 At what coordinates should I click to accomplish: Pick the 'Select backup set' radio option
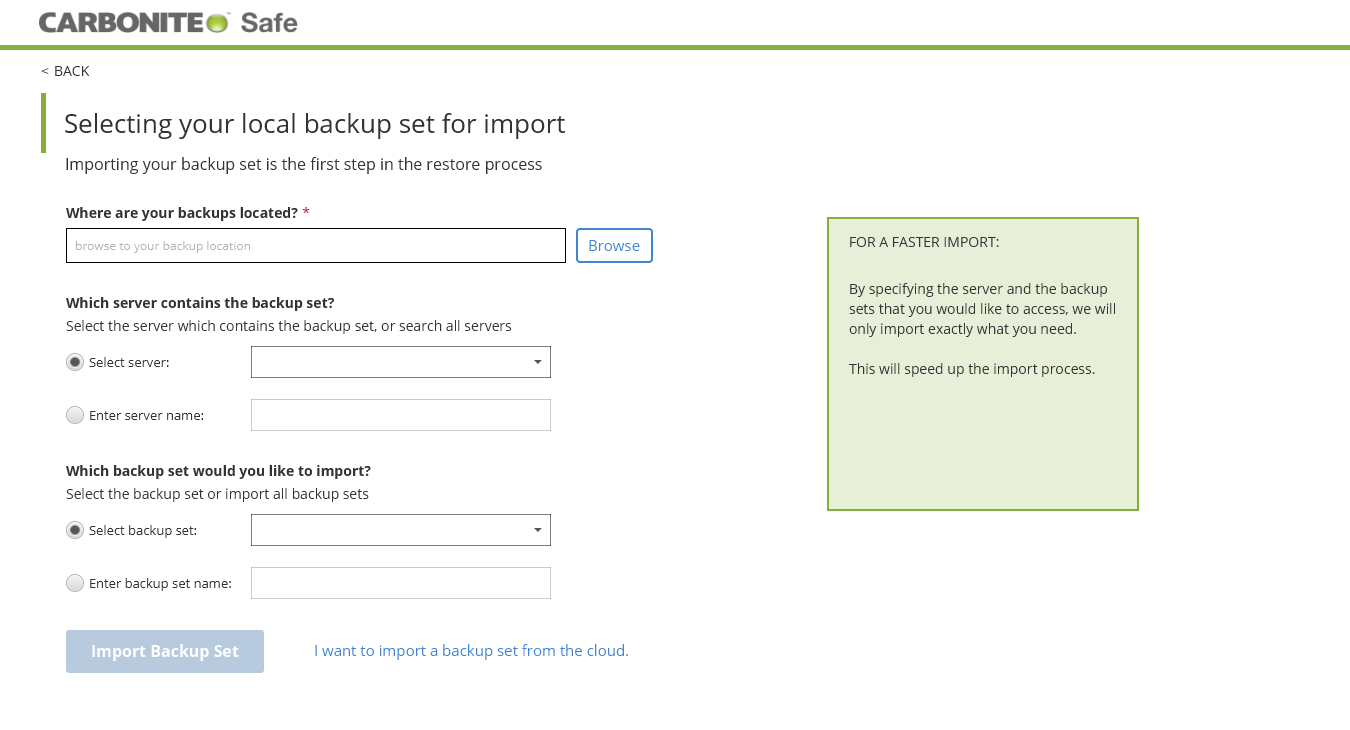(x=75, y=530)
